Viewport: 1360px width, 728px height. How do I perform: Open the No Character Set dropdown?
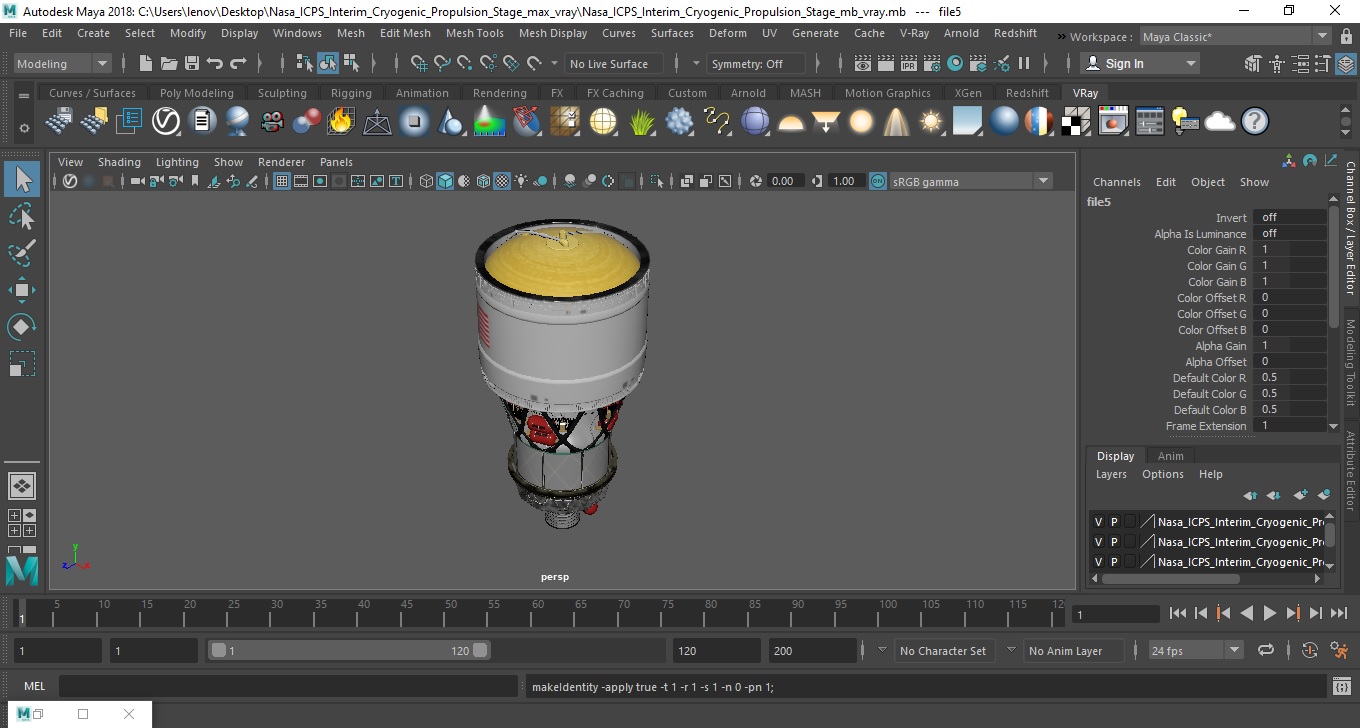(943, 650)
